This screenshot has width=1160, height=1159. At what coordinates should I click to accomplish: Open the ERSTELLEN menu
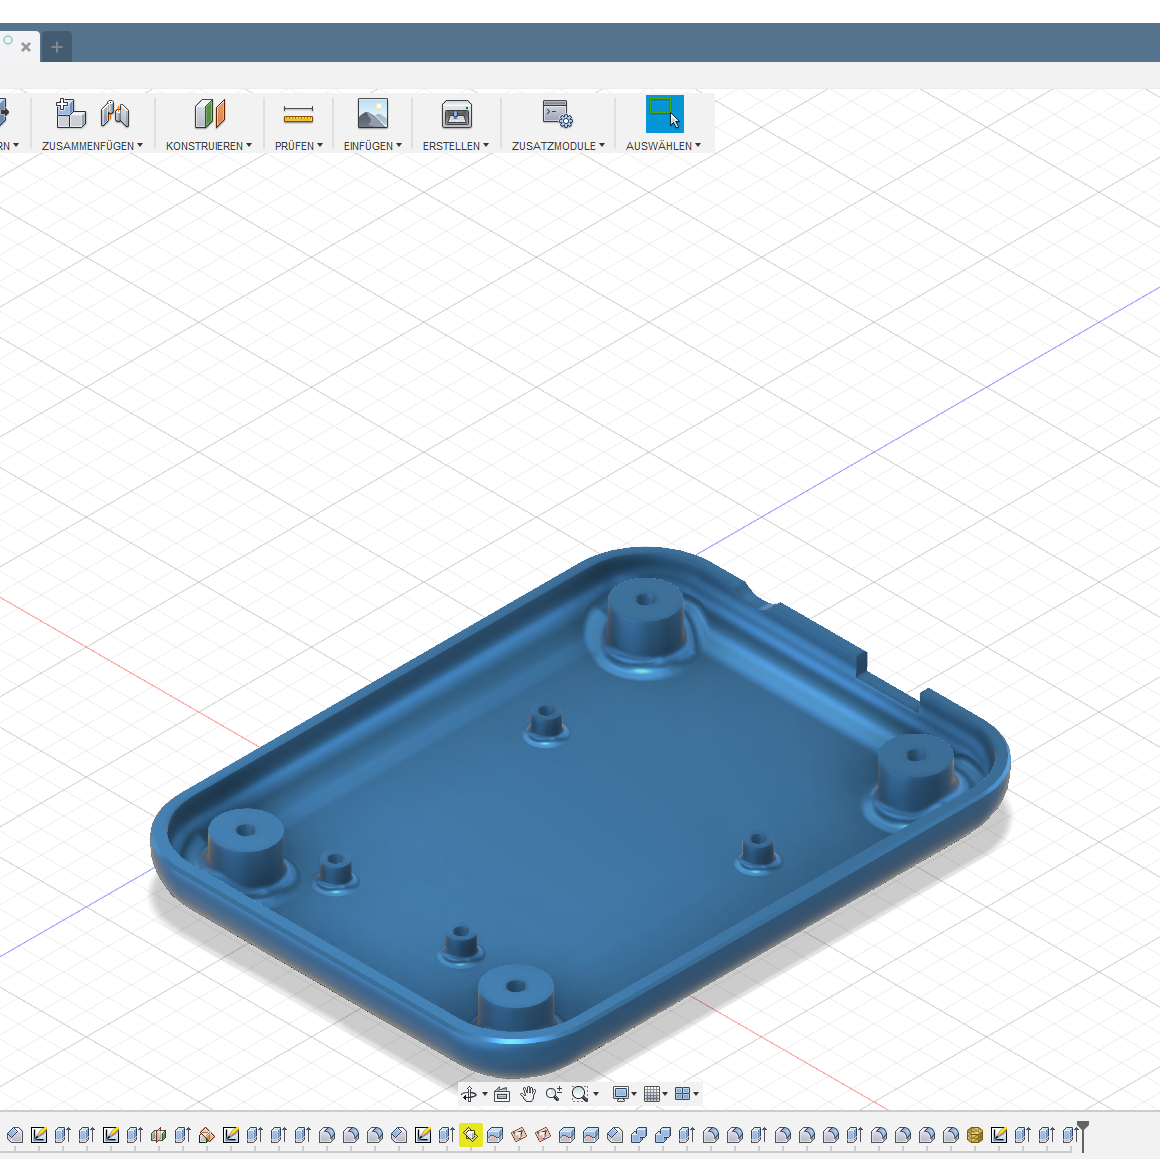(454, 145)
